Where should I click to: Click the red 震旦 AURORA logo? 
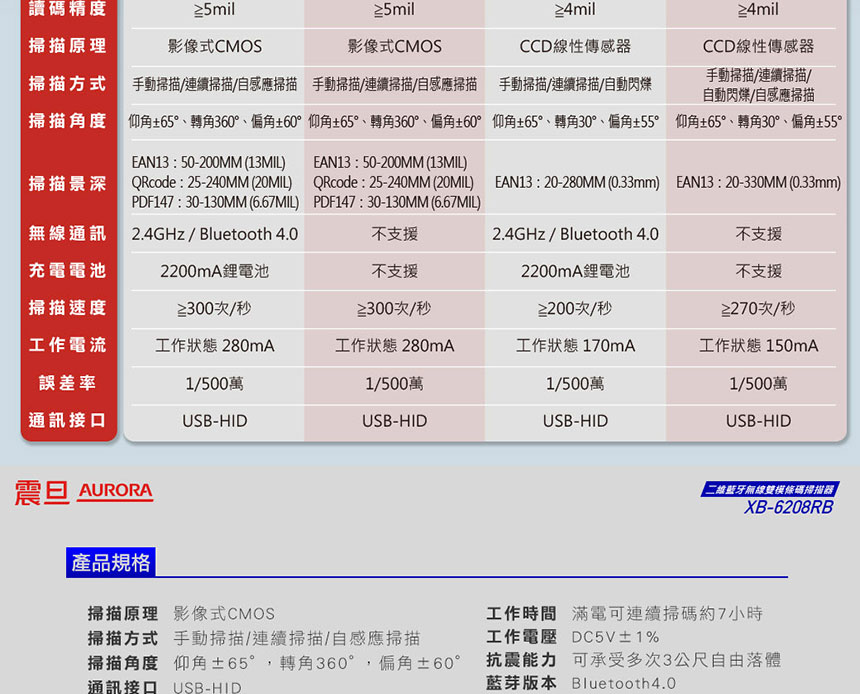(x=84, y=491)
